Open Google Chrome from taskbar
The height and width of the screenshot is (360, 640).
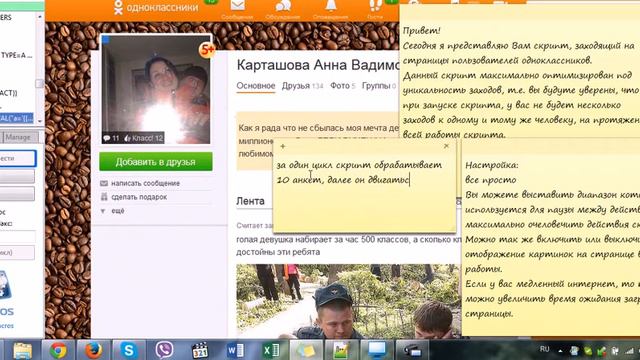pos(58,350)
